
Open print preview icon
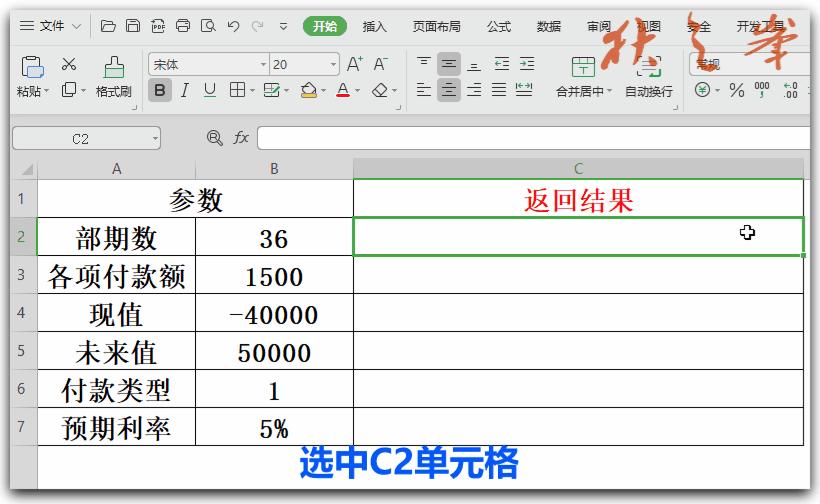click(x=208, y=26)
